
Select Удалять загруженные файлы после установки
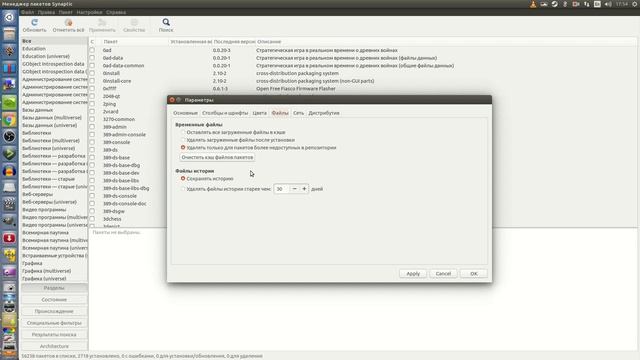(183, 140)
